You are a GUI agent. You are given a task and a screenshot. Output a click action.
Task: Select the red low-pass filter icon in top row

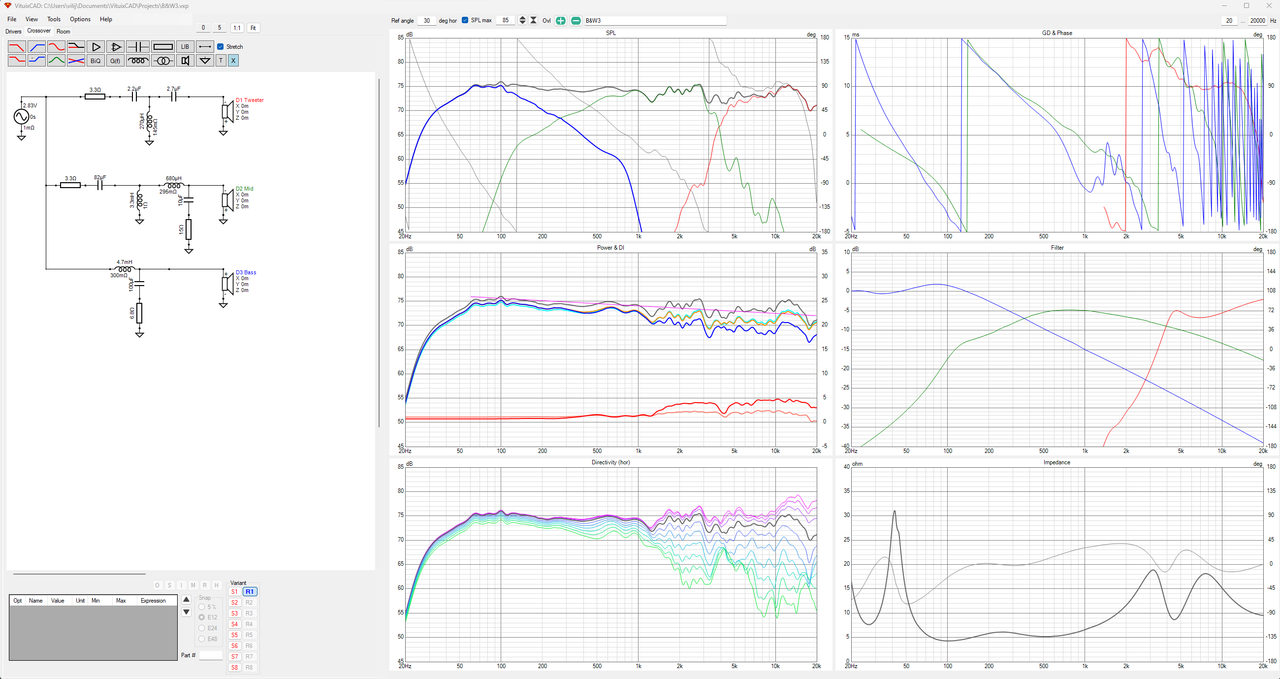(x=16, y=47)
